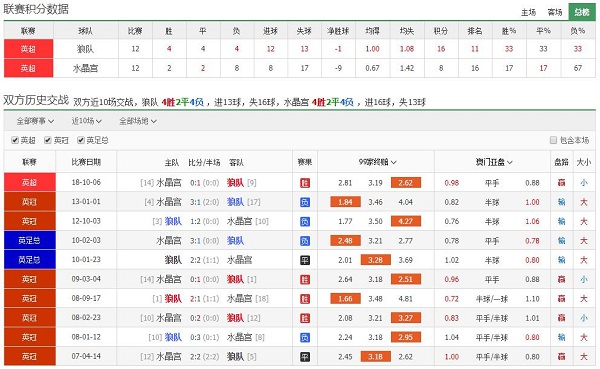Open the 2:2 score of 10-01-23 match
The width and height of the screenshot is (600, 369).
195,260
